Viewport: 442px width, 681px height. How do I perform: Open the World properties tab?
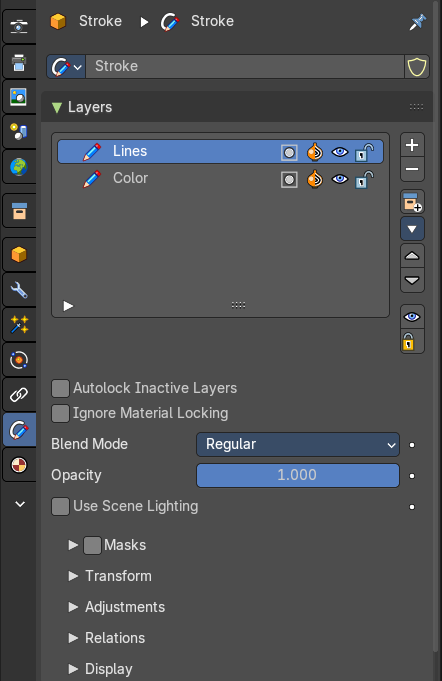pyautogui.click(x=19, y=167)
